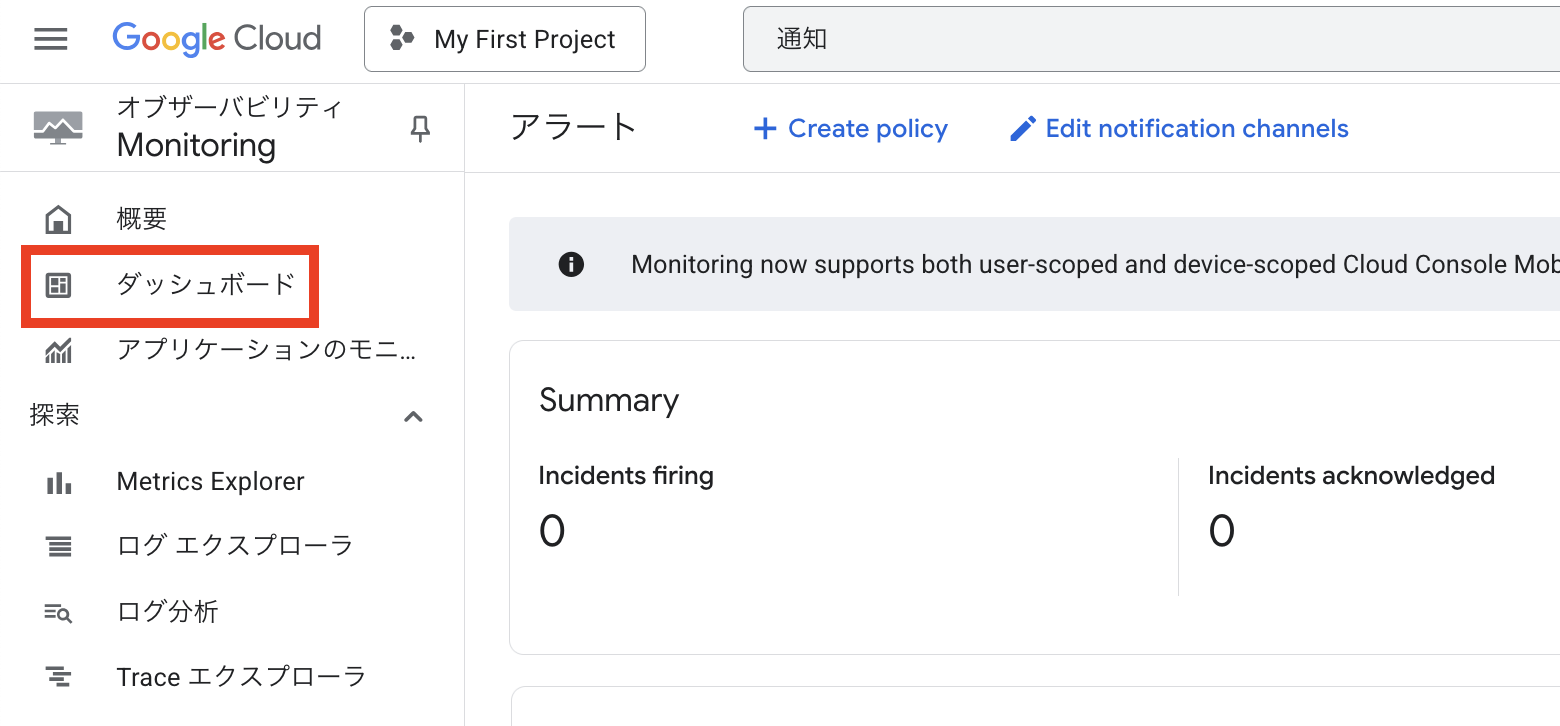Click Edit notification channels
The height and width of the screenshot is (726, 1560).
(1179, 129)
